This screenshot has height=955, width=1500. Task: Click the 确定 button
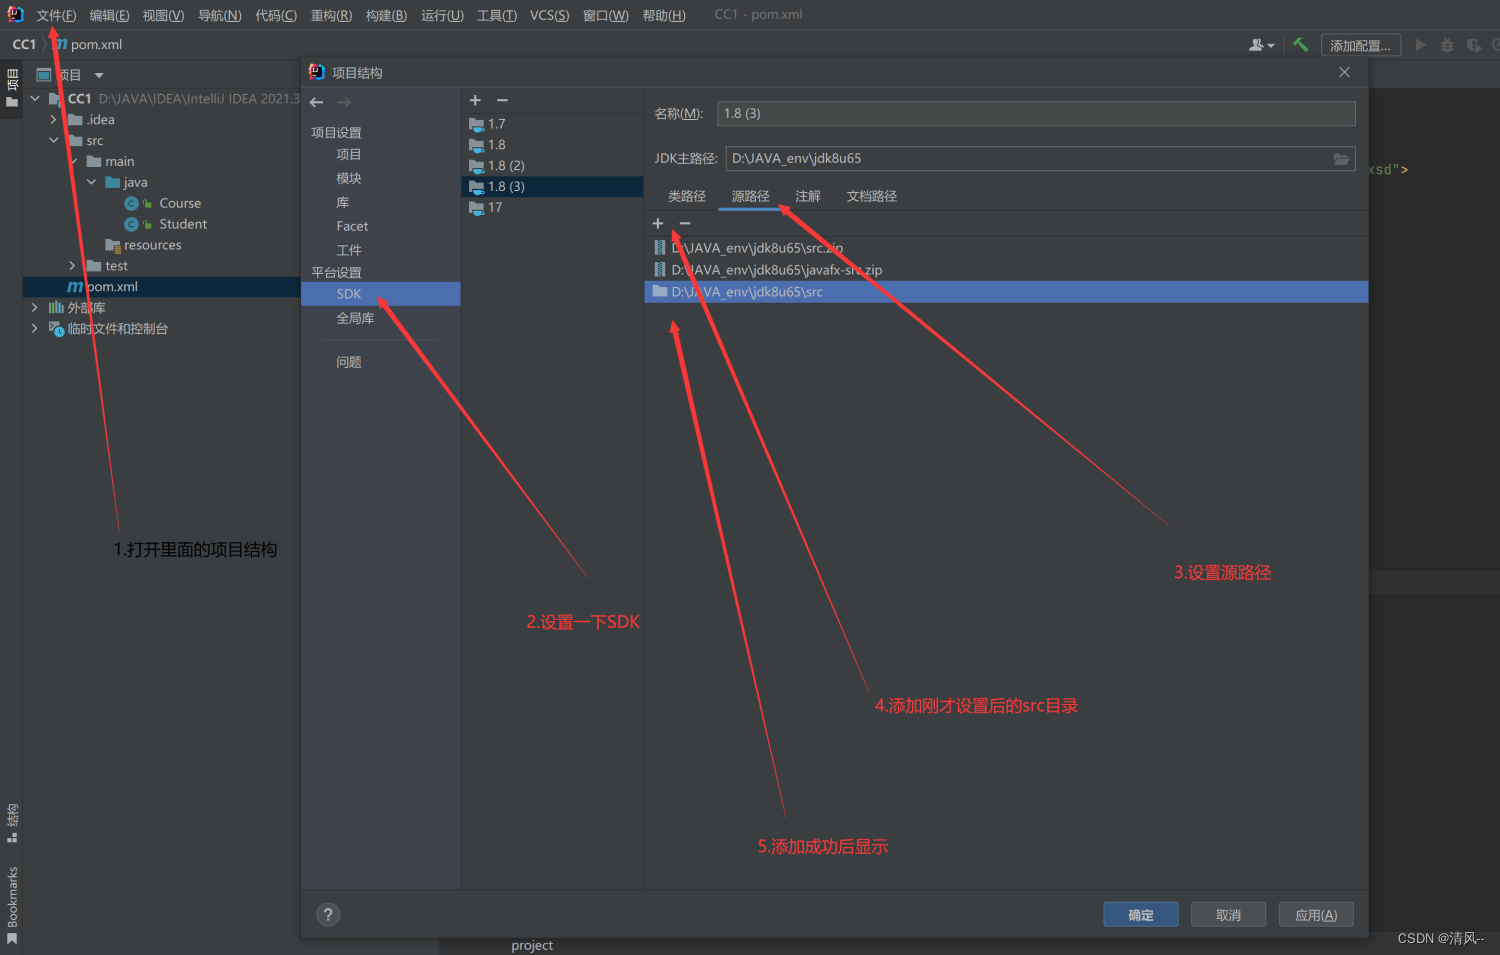[x=1141, y=915]
